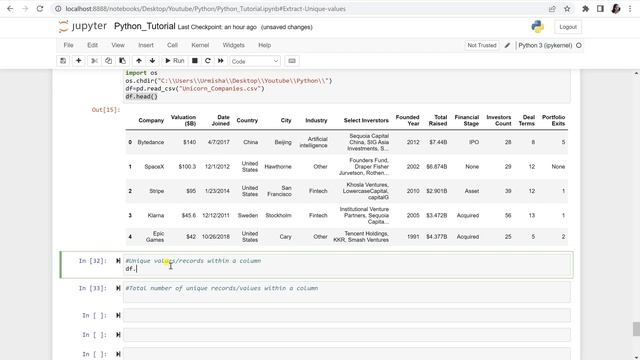This screenshot has width=640, height=360.
Task: Open the browser profile avatar
Action: pyautogui.click(x=616, y=9)
